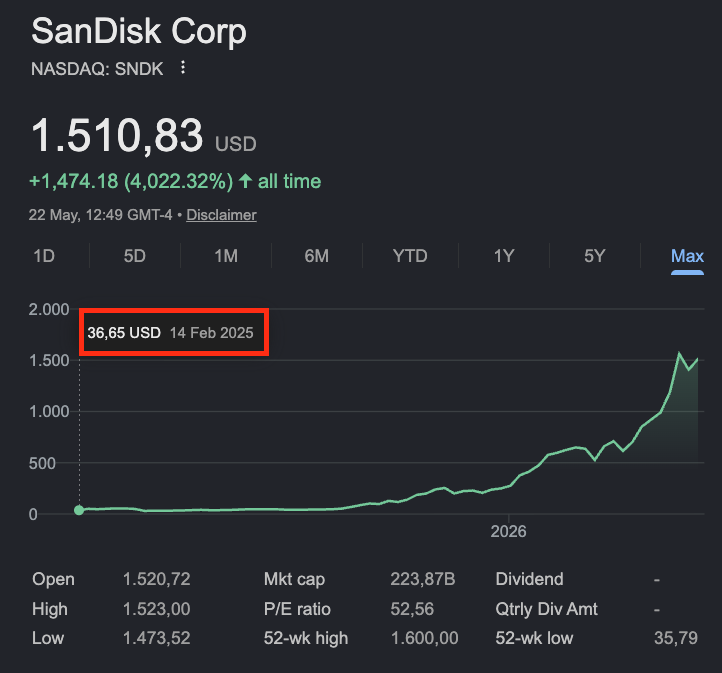Click the green data point marker on chart
This screenshot has width=722, height=673.
pos(79,510)
